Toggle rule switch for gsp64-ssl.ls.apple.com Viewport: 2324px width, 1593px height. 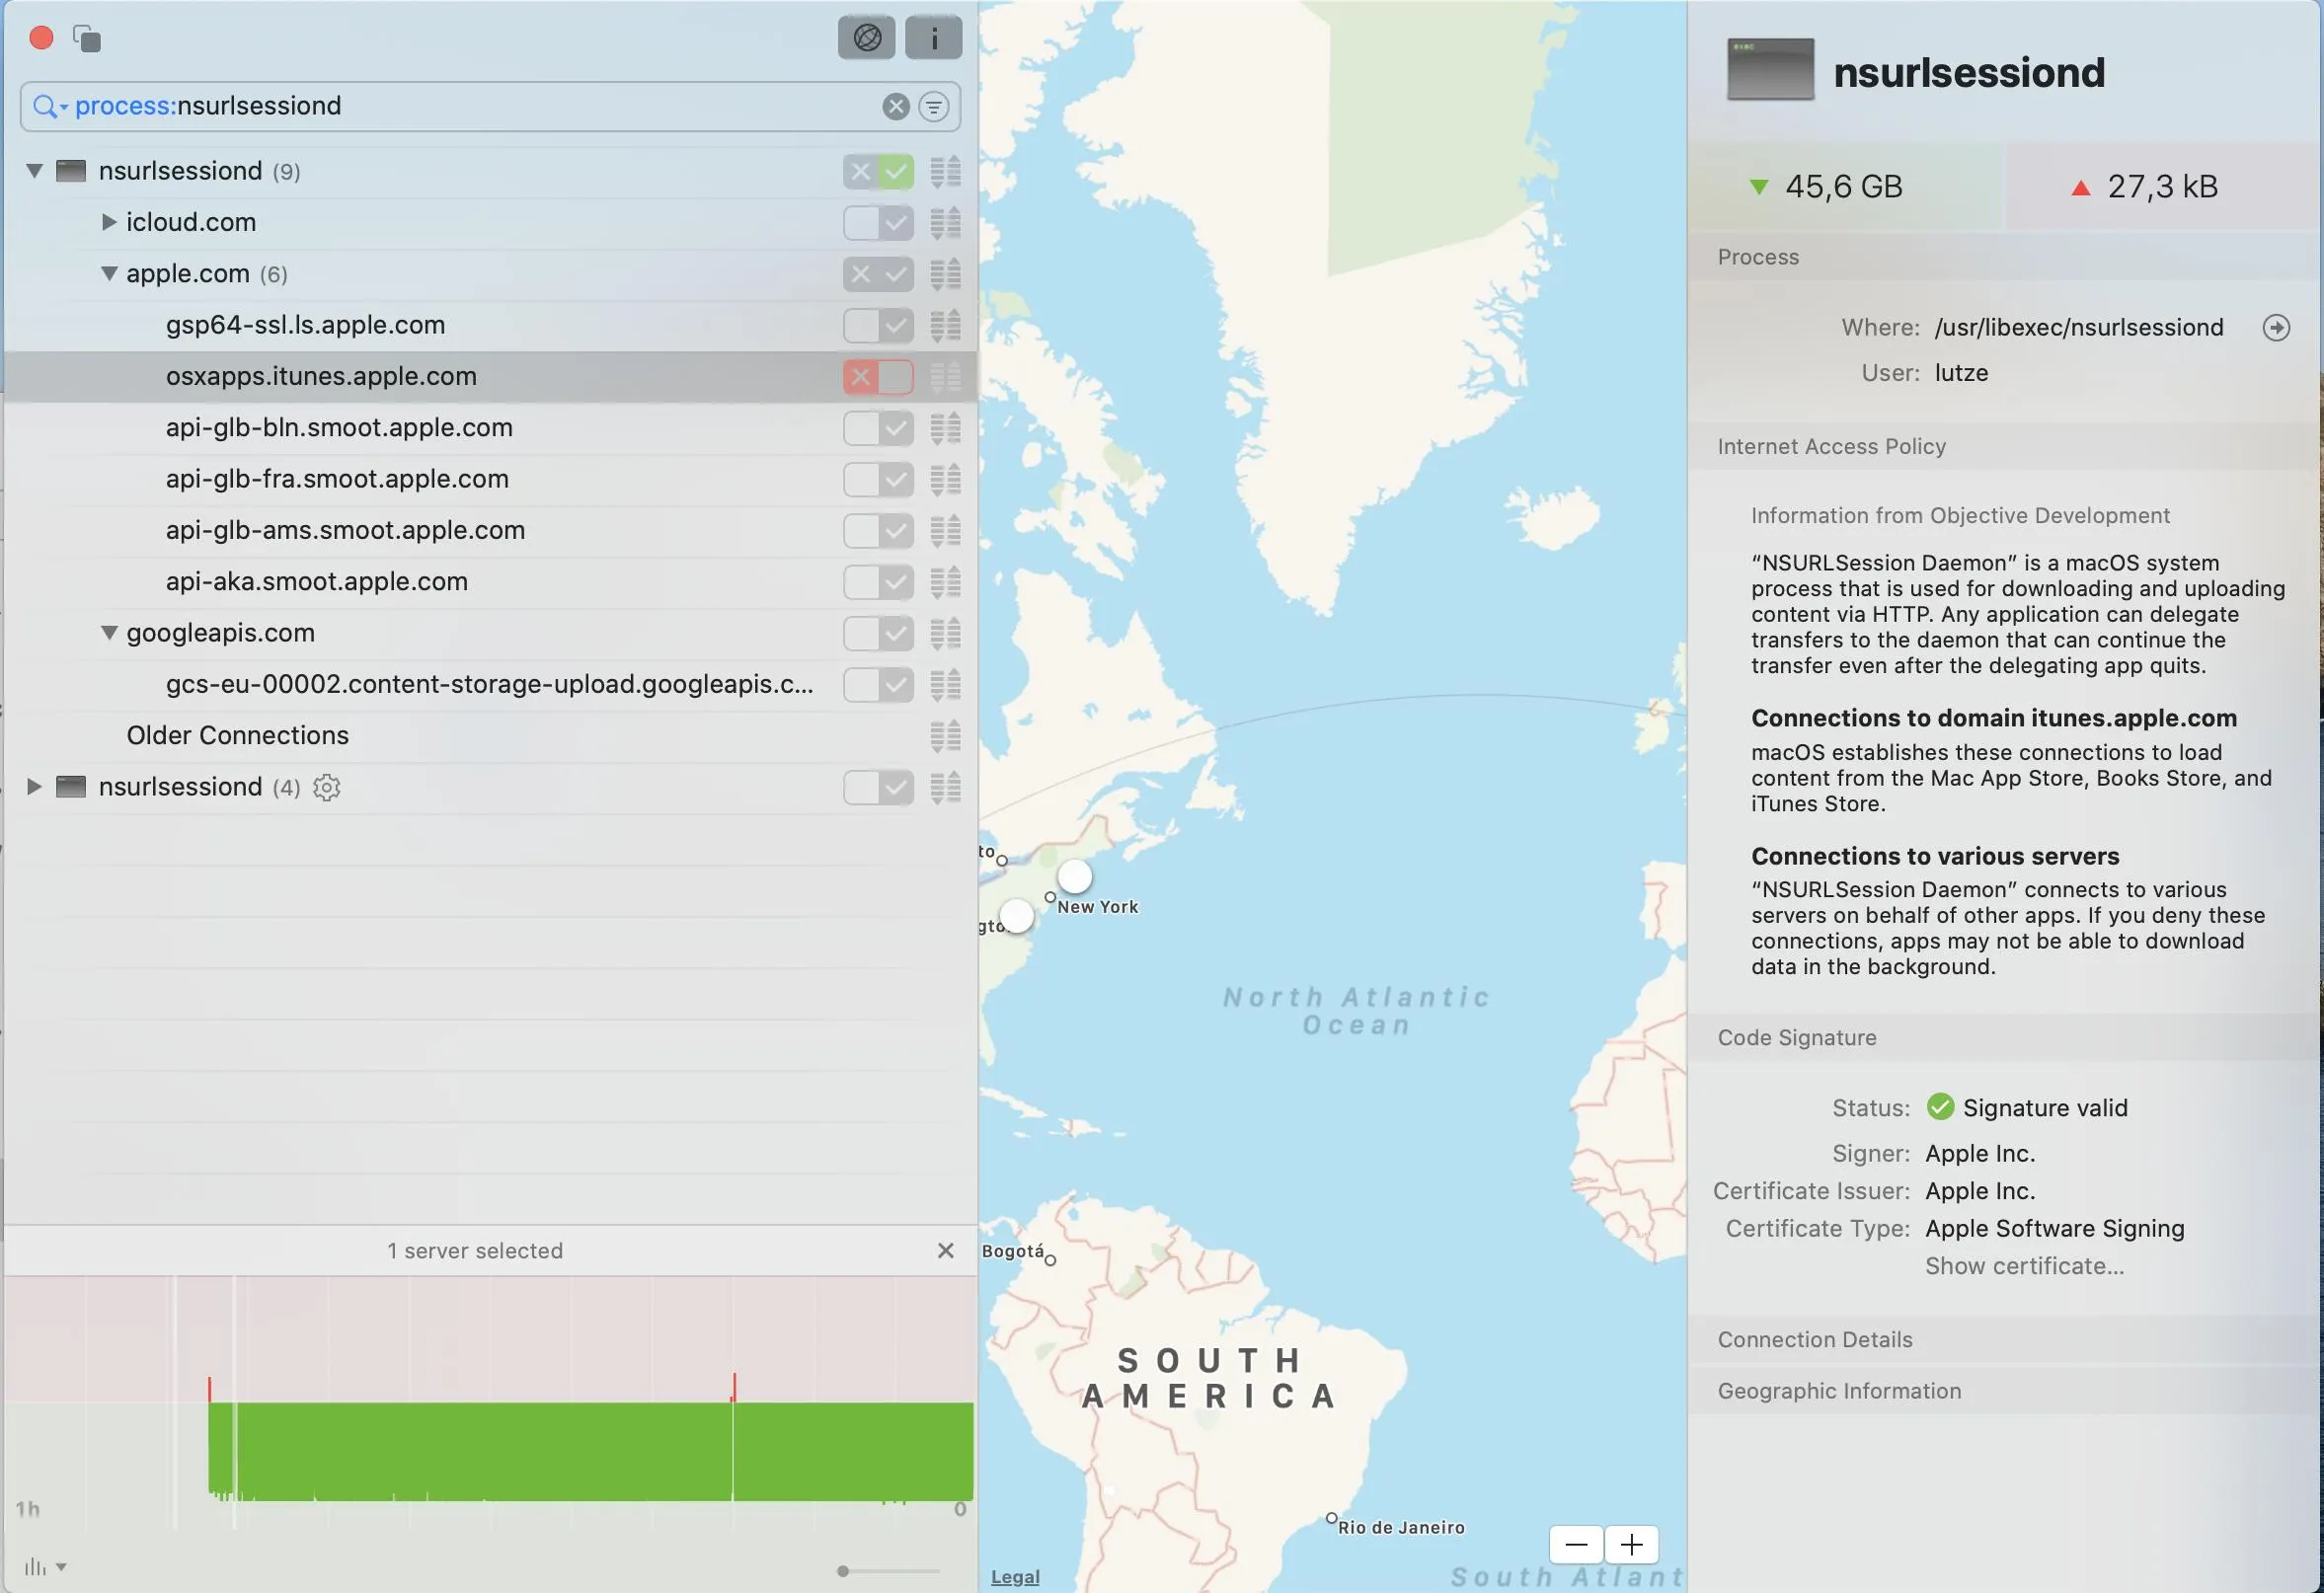pos(877,325)
